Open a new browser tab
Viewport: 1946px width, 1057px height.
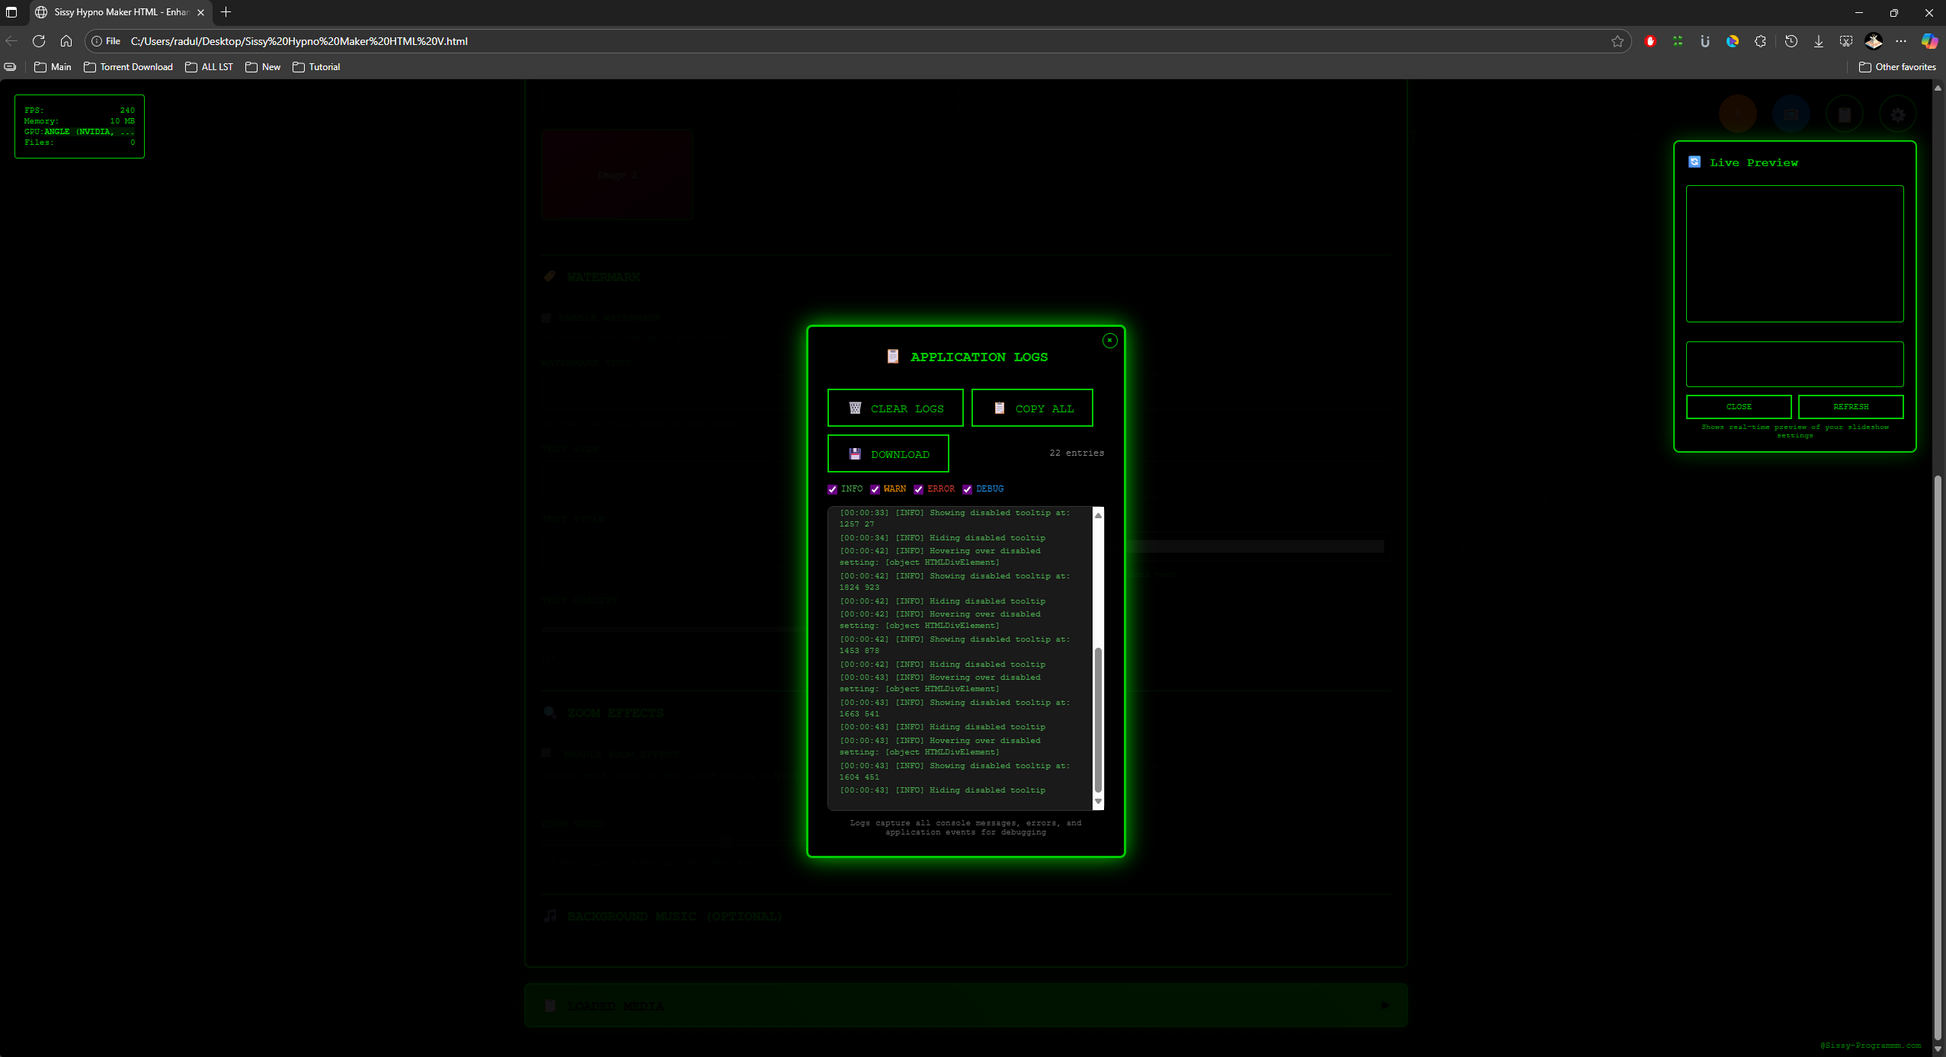pos(226,12)
